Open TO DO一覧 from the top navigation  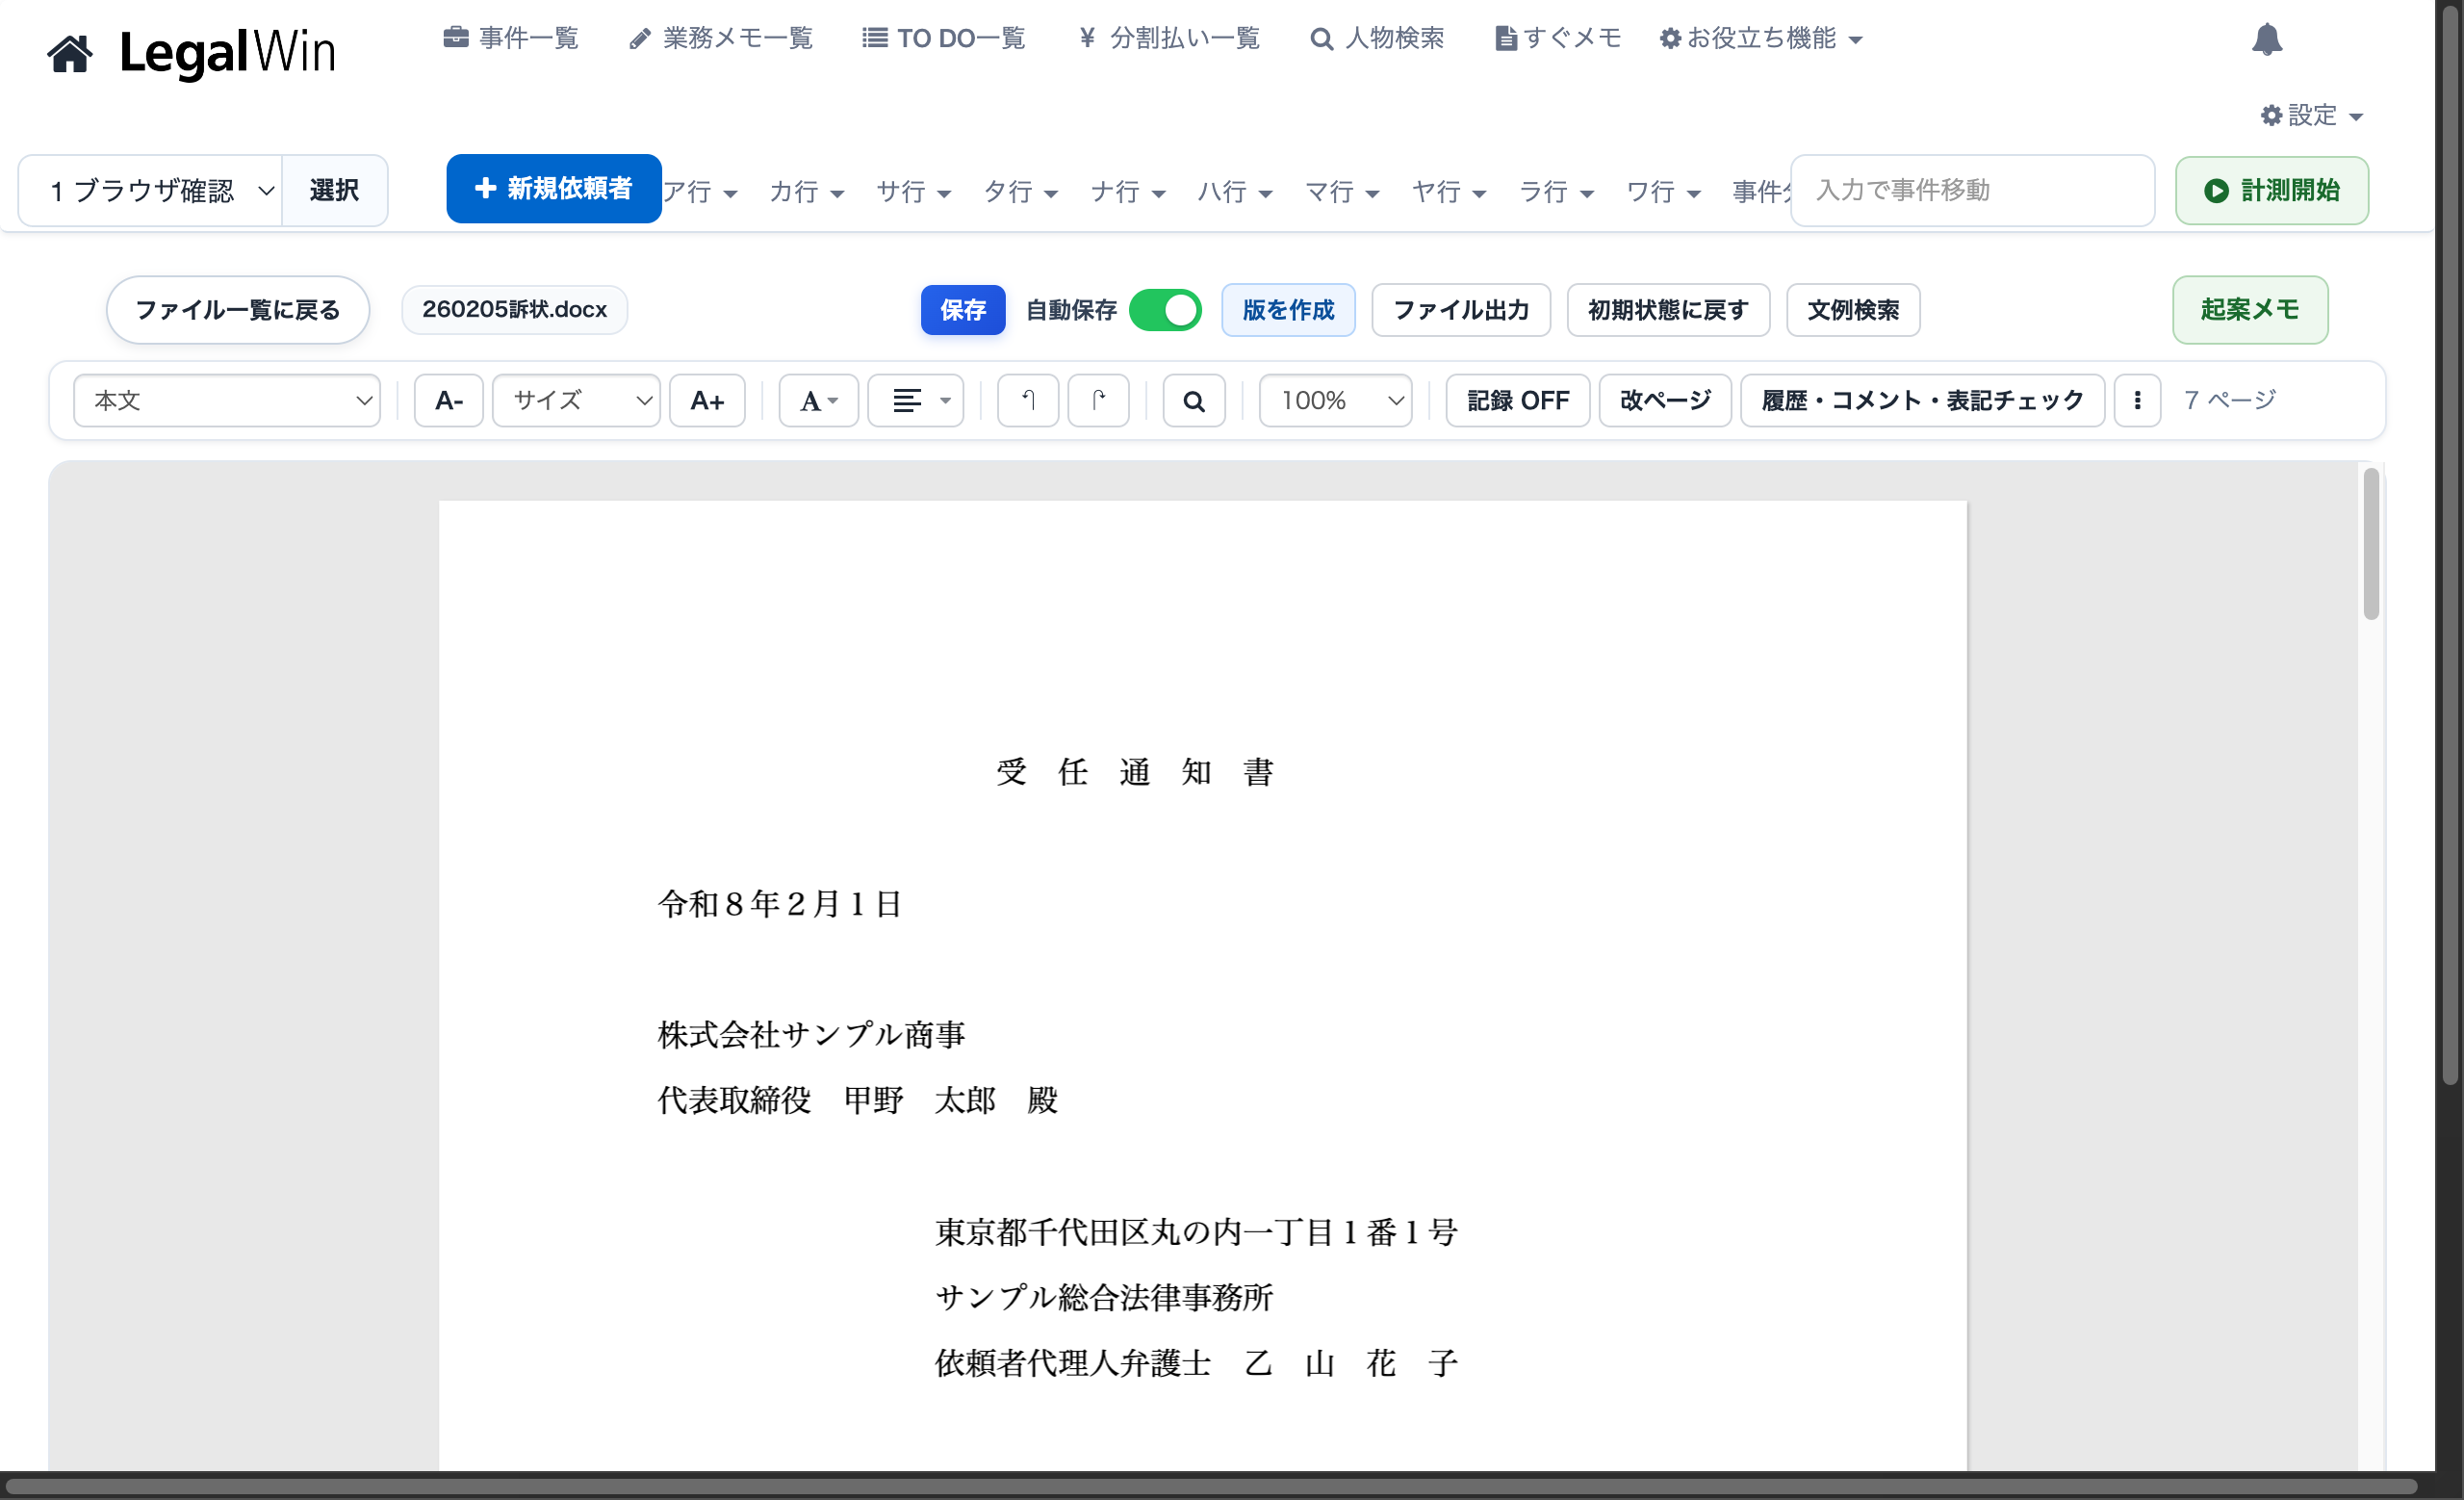click(x=944, y=38)
